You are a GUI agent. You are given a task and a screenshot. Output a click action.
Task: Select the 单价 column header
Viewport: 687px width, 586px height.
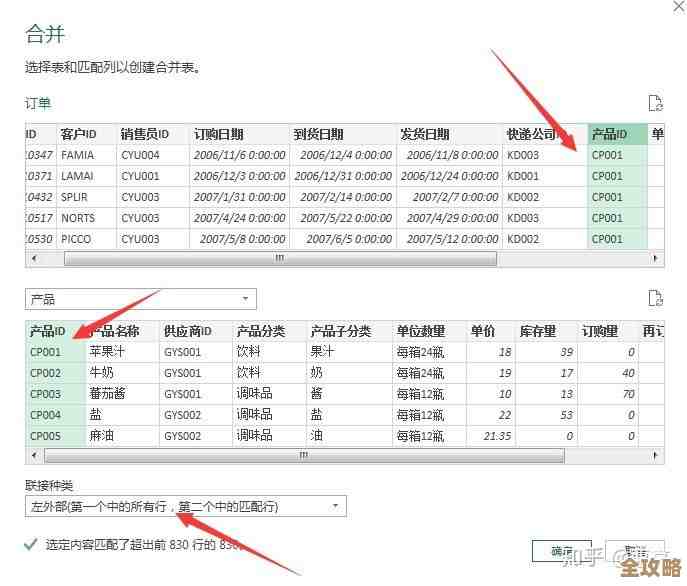point(491,331)
